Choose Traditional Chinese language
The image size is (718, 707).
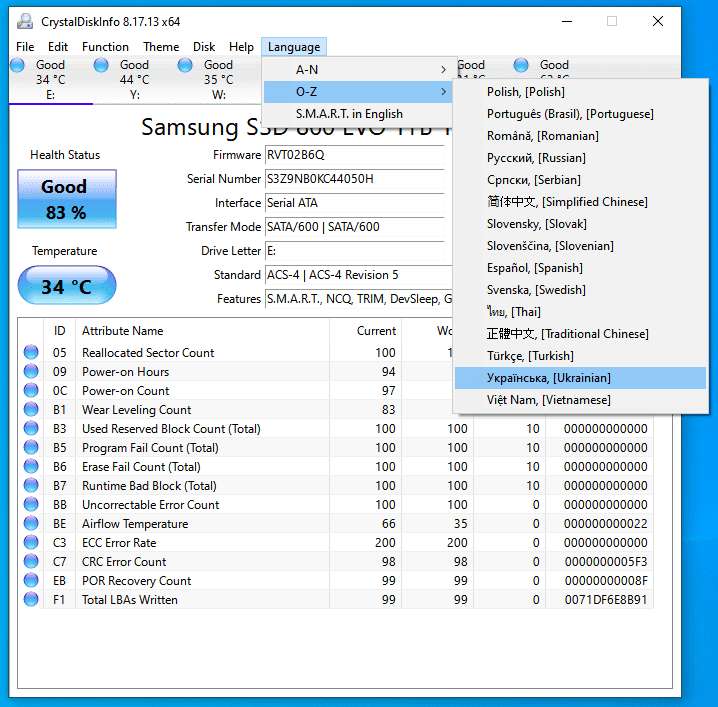pos(580,333)
